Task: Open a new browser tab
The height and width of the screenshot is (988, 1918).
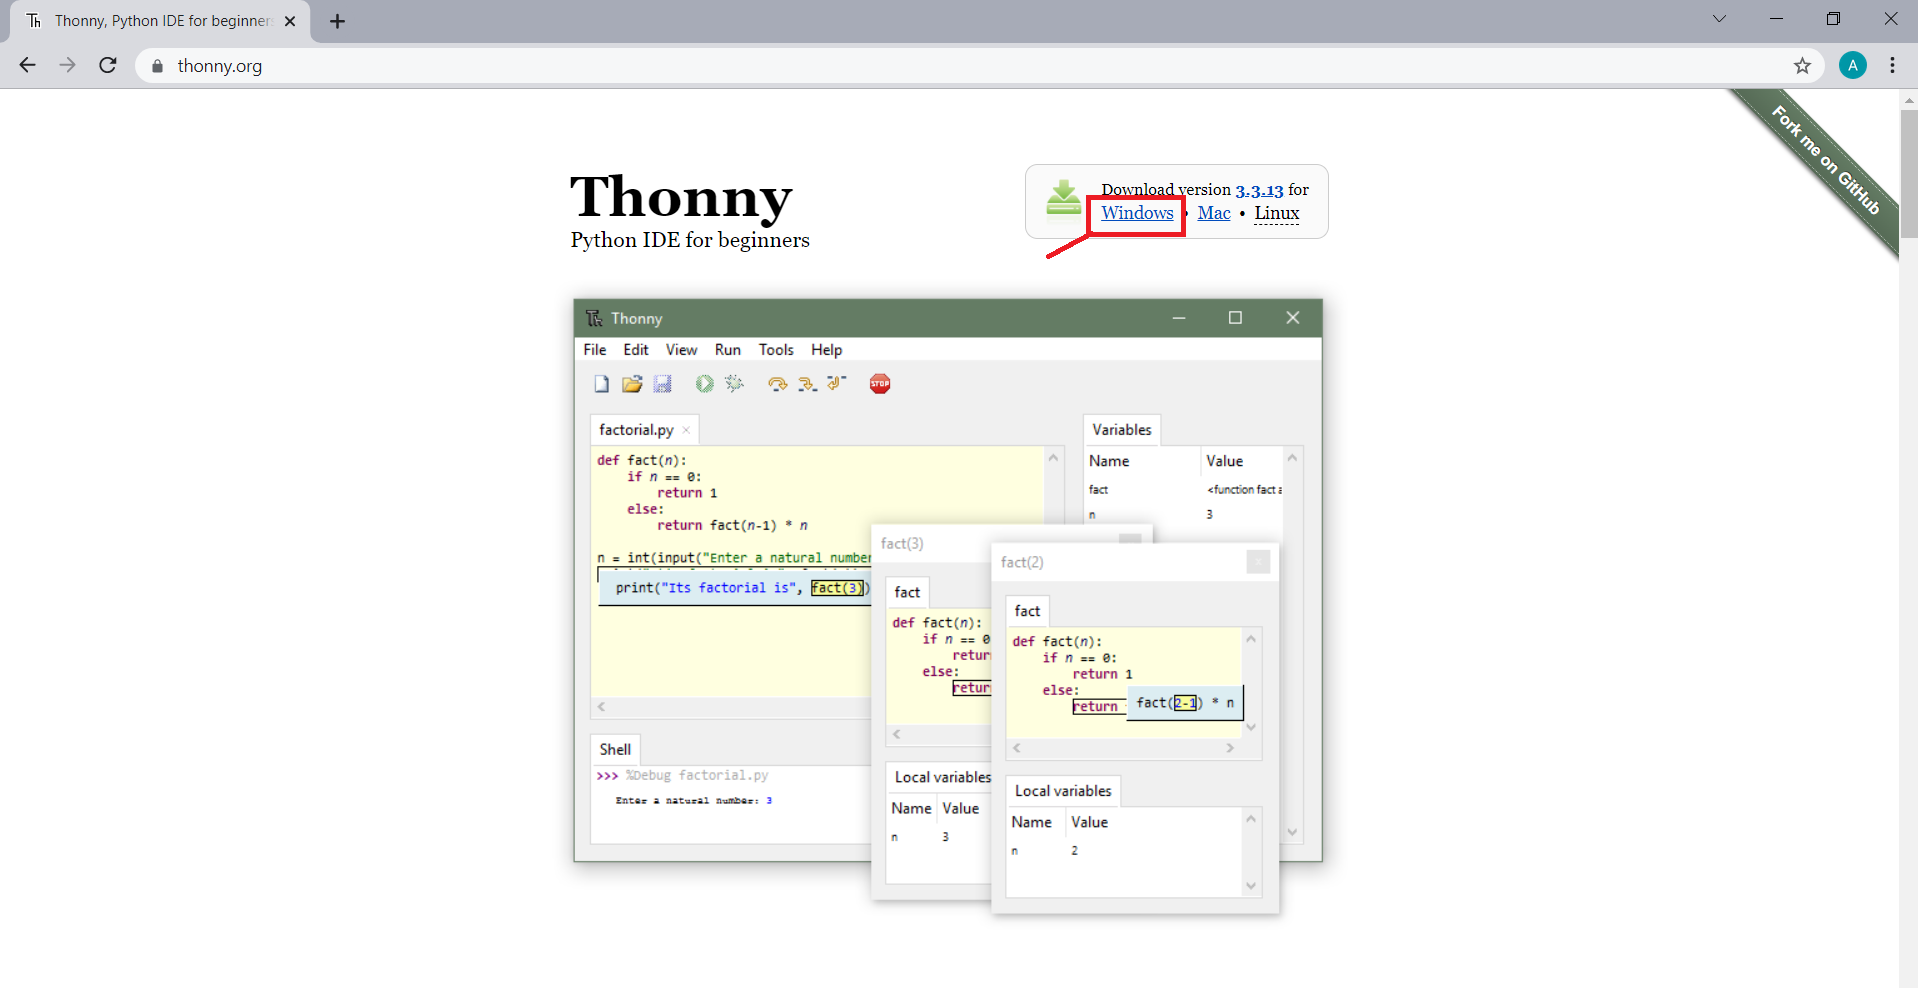Action: tap(338, 21)
